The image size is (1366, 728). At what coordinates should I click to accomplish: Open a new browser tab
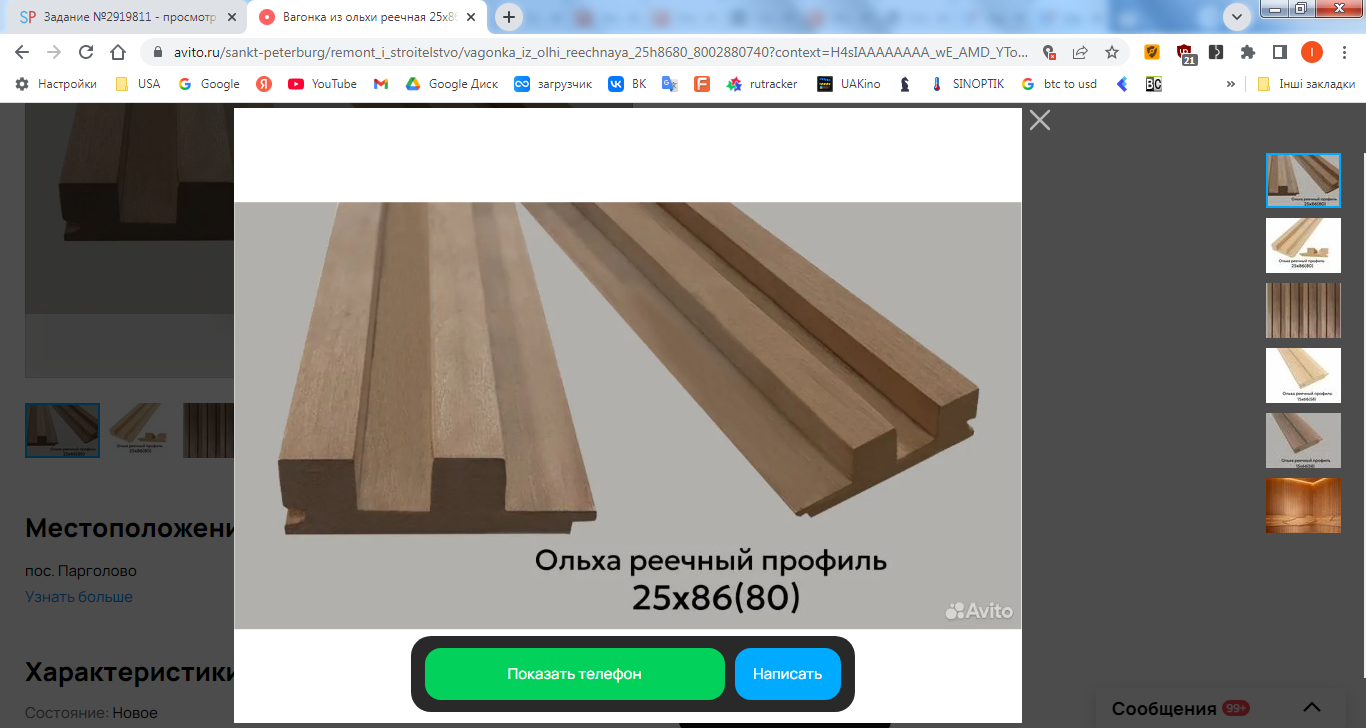(x=510, y=17)
